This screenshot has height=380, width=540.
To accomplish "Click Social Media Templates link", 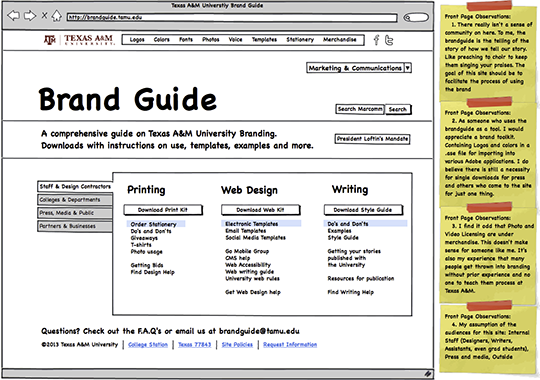I will pos(255,238).
